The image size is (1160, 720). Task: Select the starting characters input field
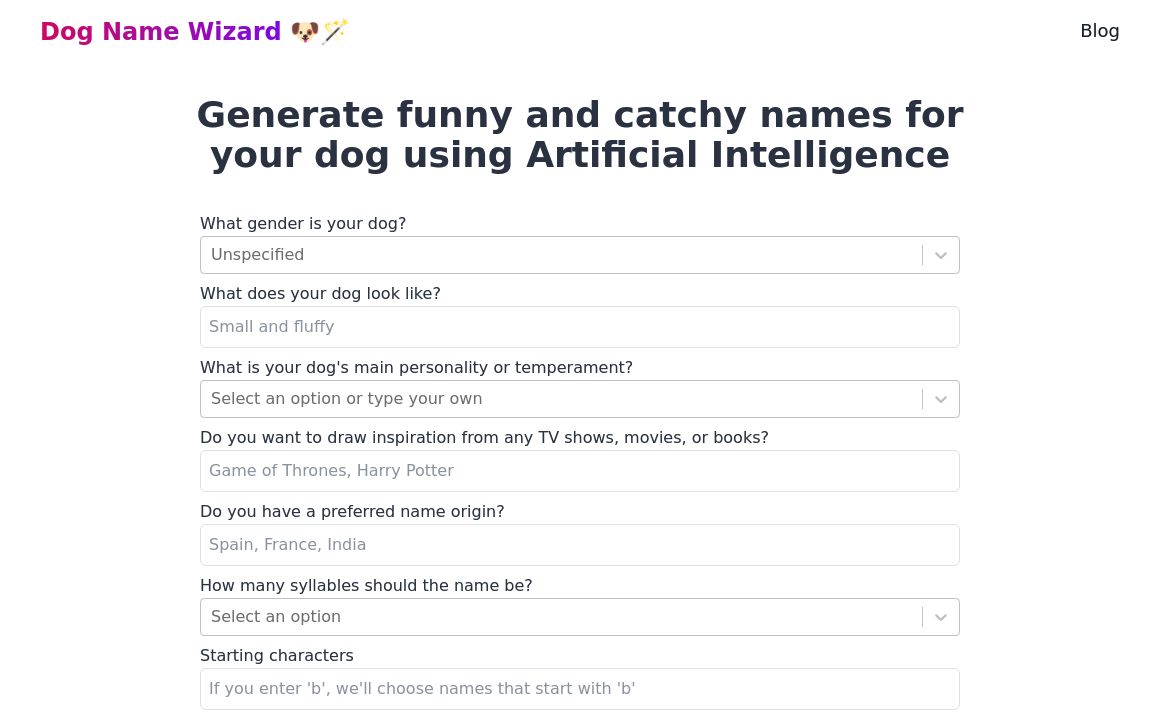[x=580, y=689]
